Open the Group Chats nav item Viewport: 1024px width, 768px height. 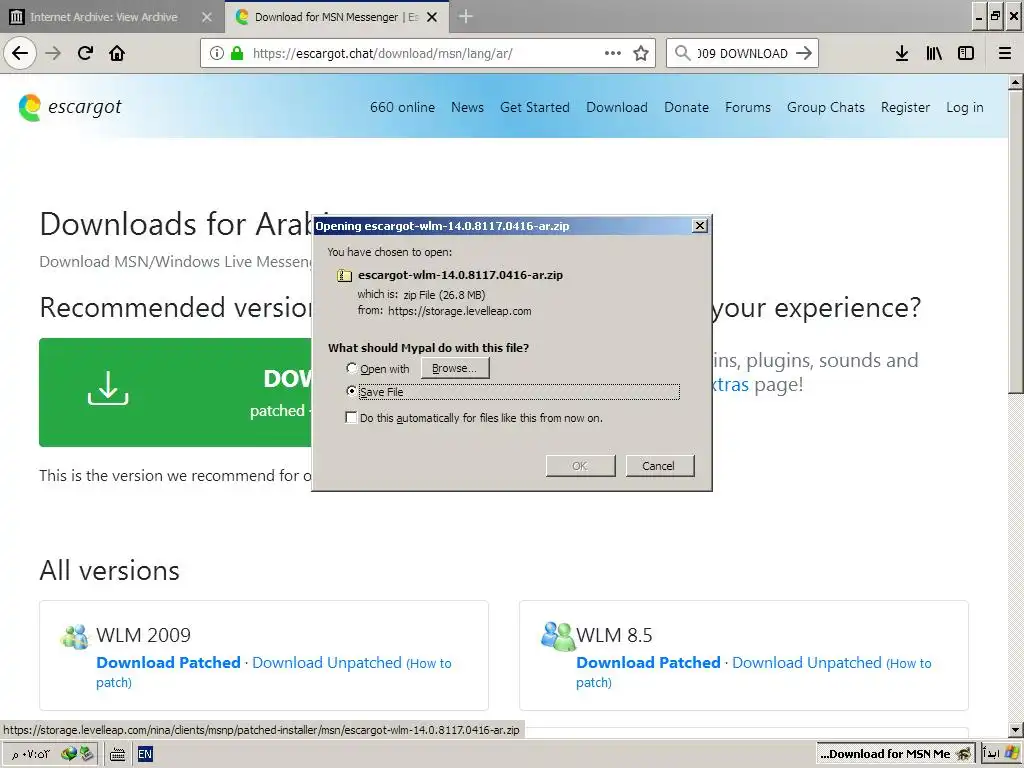(825, 107)
